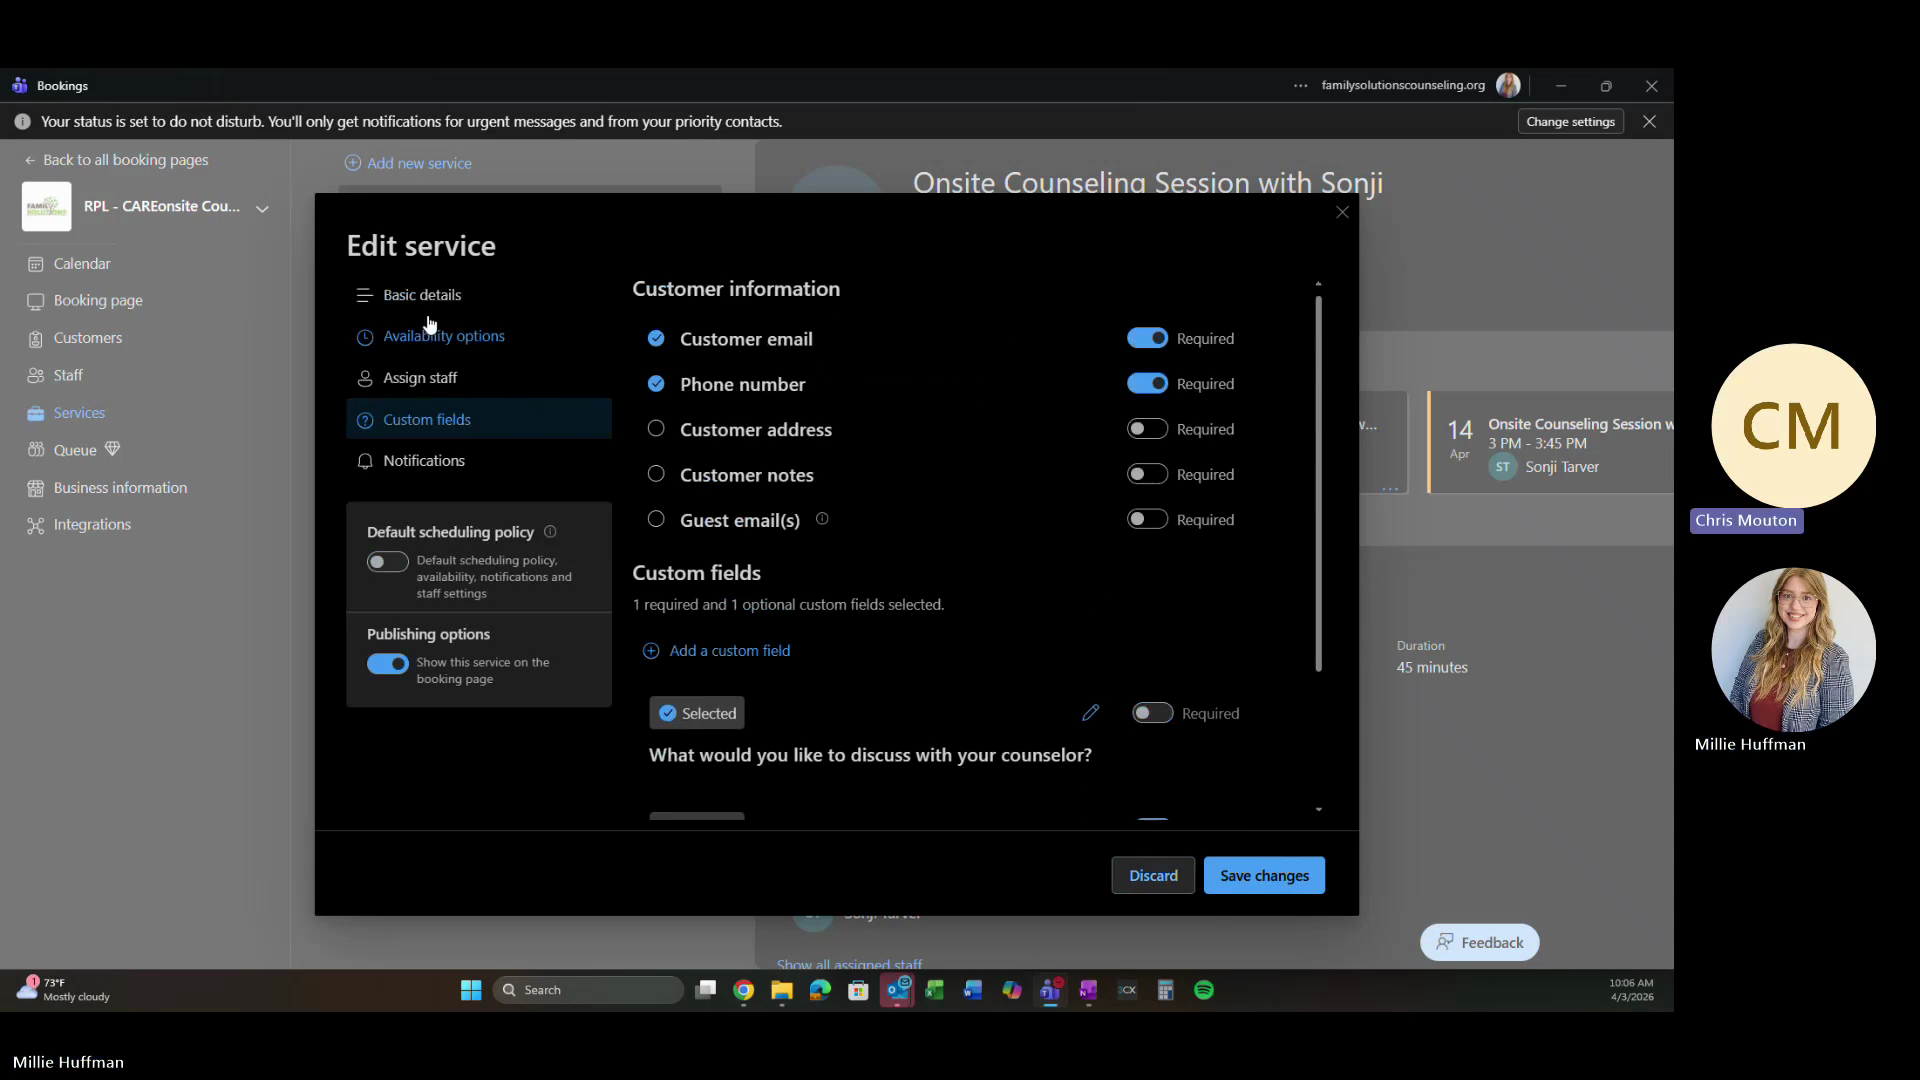The width and height of the screenshot is (1920, 1080).
Task: Open Queue in the sidebar
Action: (x=75, y=450)
